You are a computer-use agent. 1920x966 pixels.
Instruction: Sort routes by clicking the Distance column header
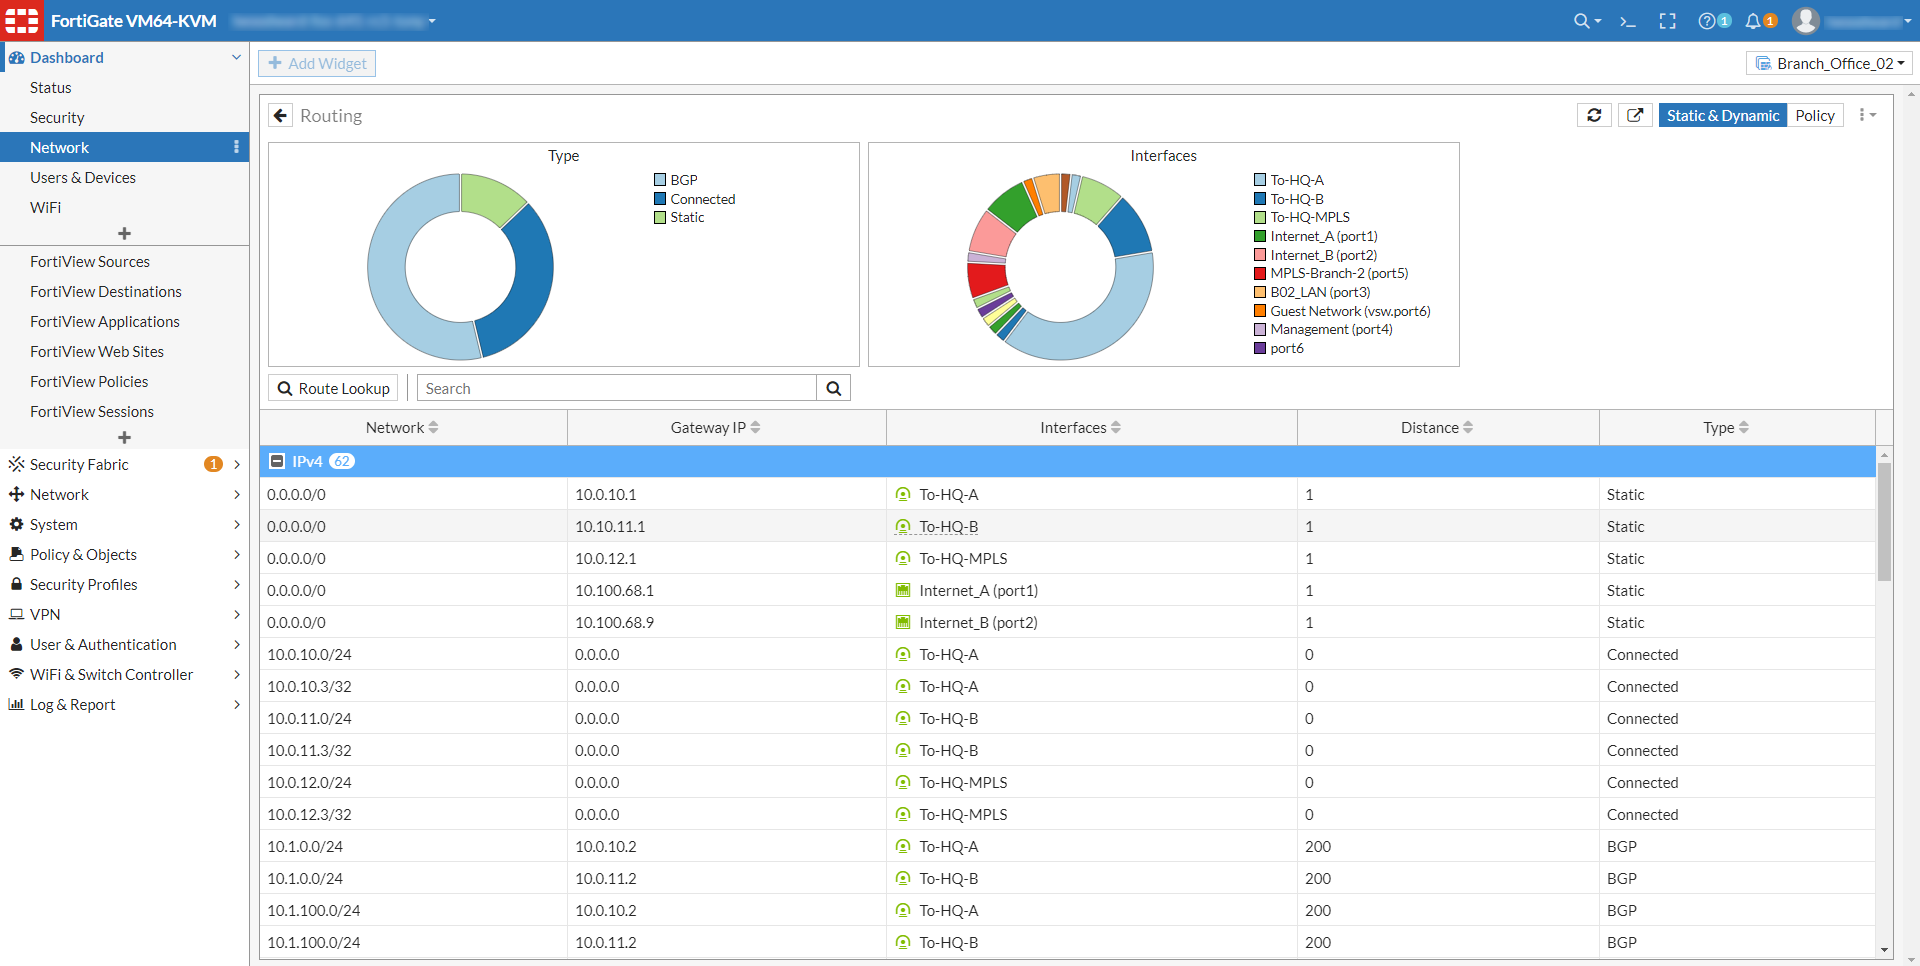[x=1434, y=427]
